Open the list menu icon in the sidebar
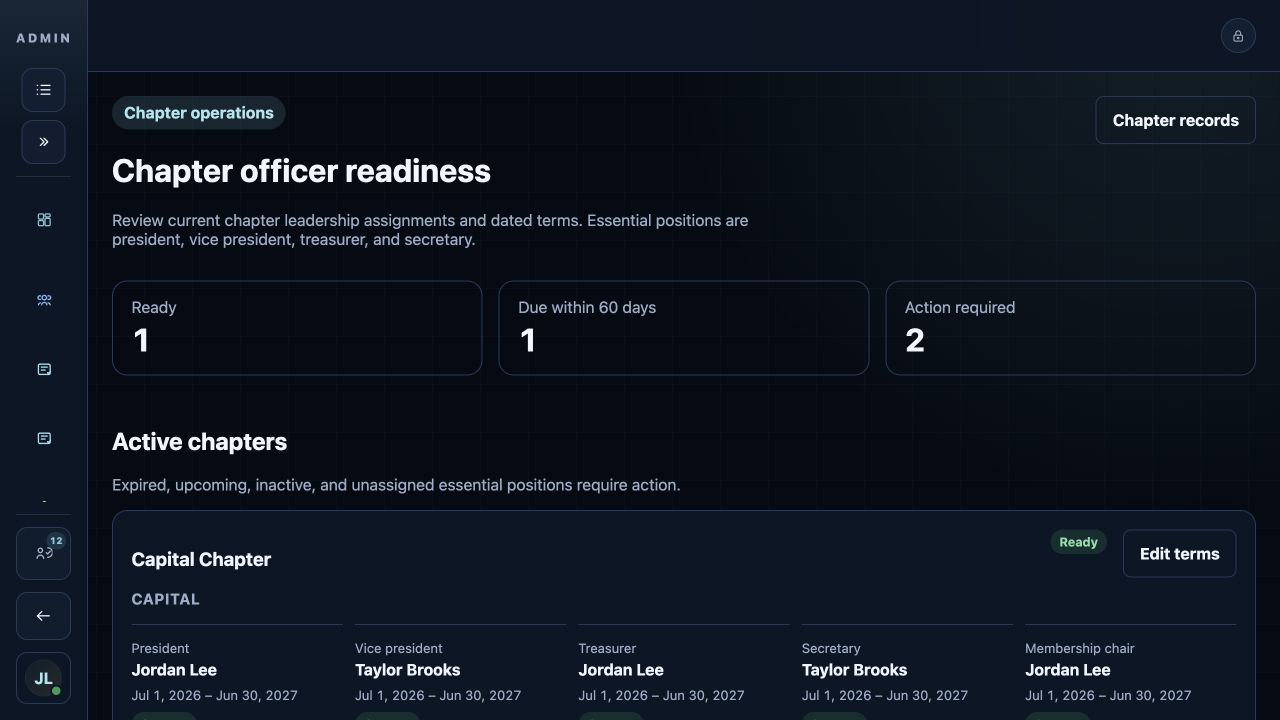This screenshot has height=720, width=1280. (44, 90)
